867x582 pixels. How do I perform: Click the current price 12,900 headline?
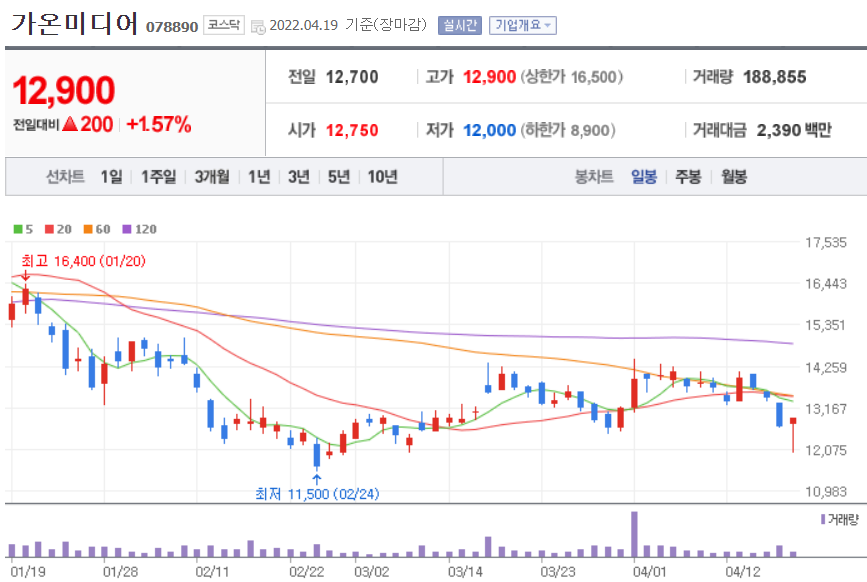[x=64, y=90]
